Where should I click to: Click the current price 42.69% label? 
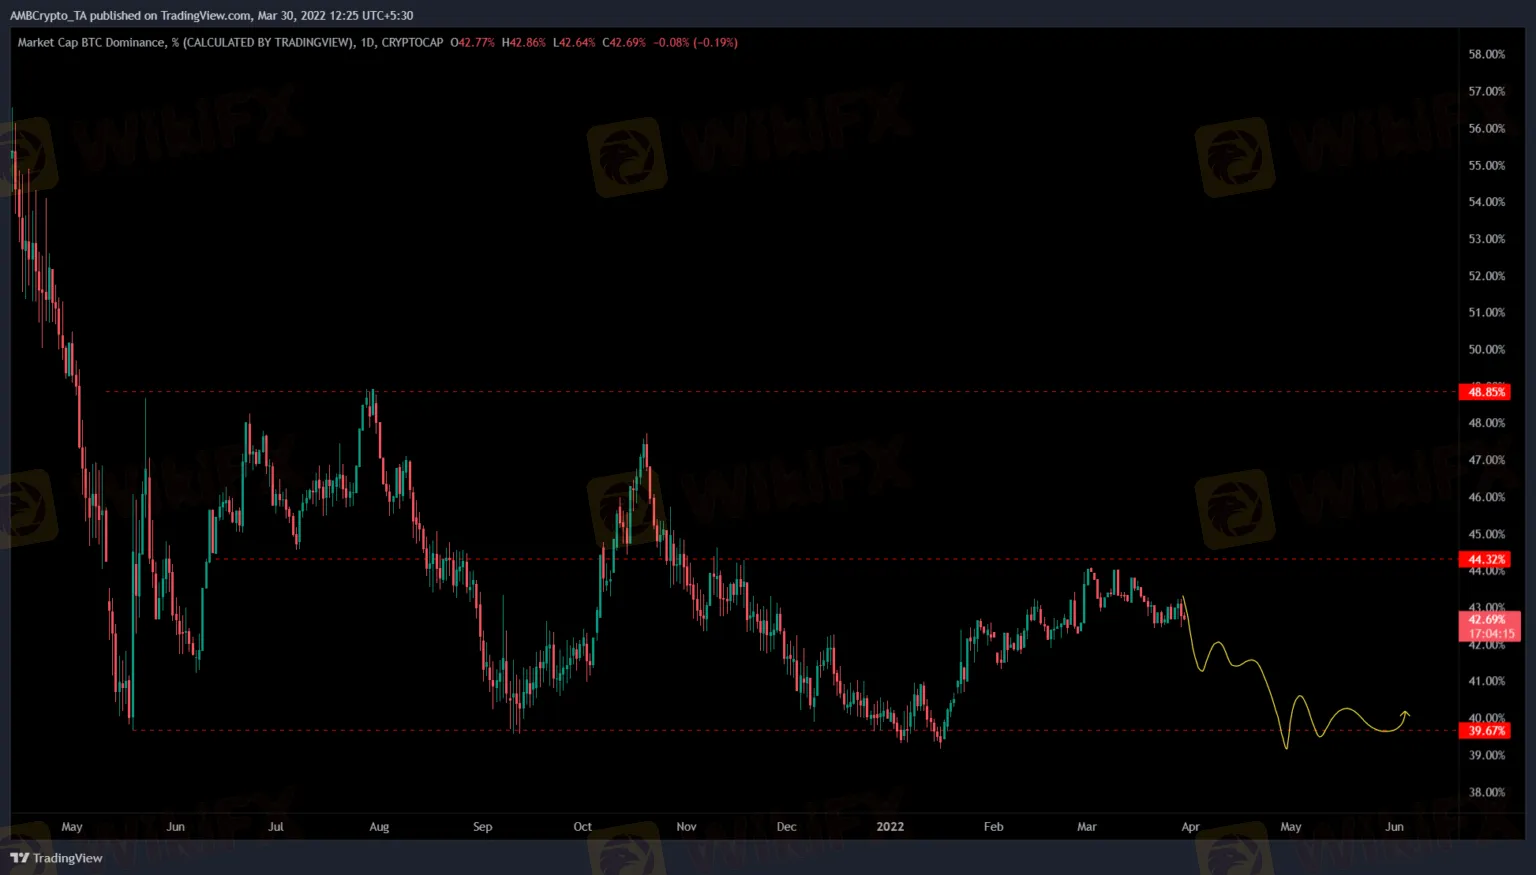click(1487, 620)
